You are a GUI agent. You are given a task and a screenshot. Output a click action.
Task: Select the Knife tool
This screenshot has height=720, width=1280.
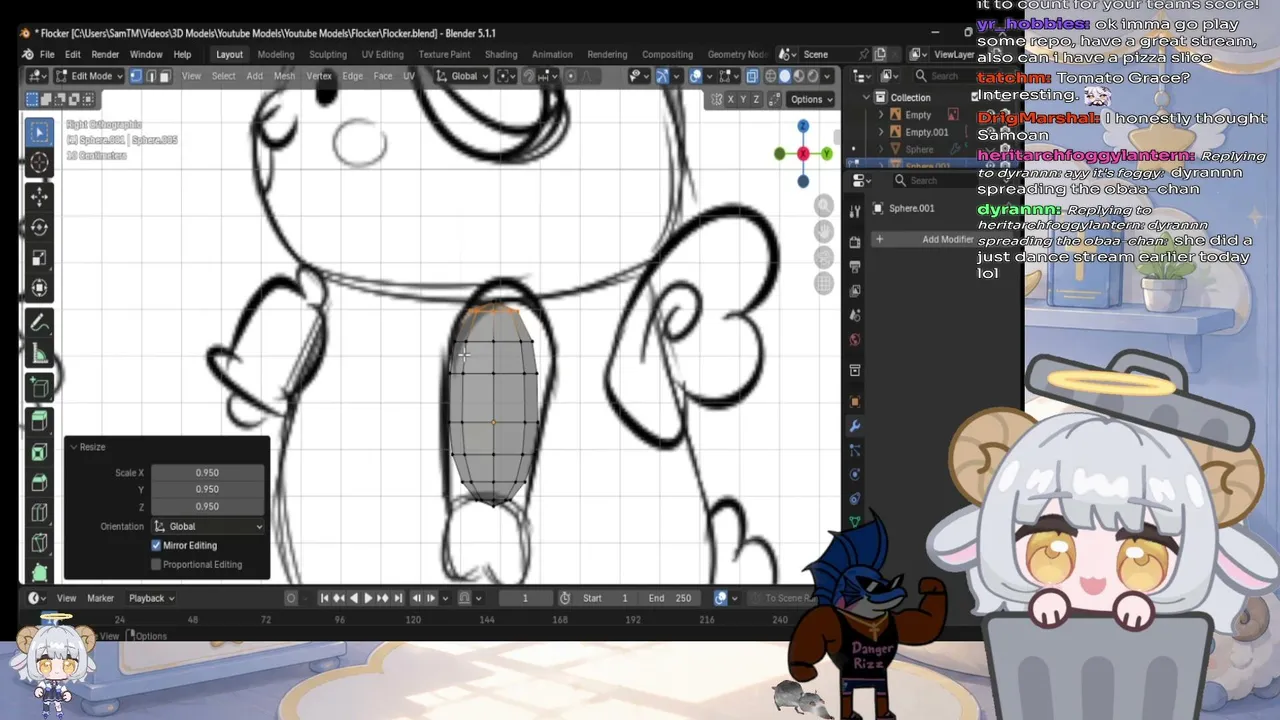click(x=39, y=543)
